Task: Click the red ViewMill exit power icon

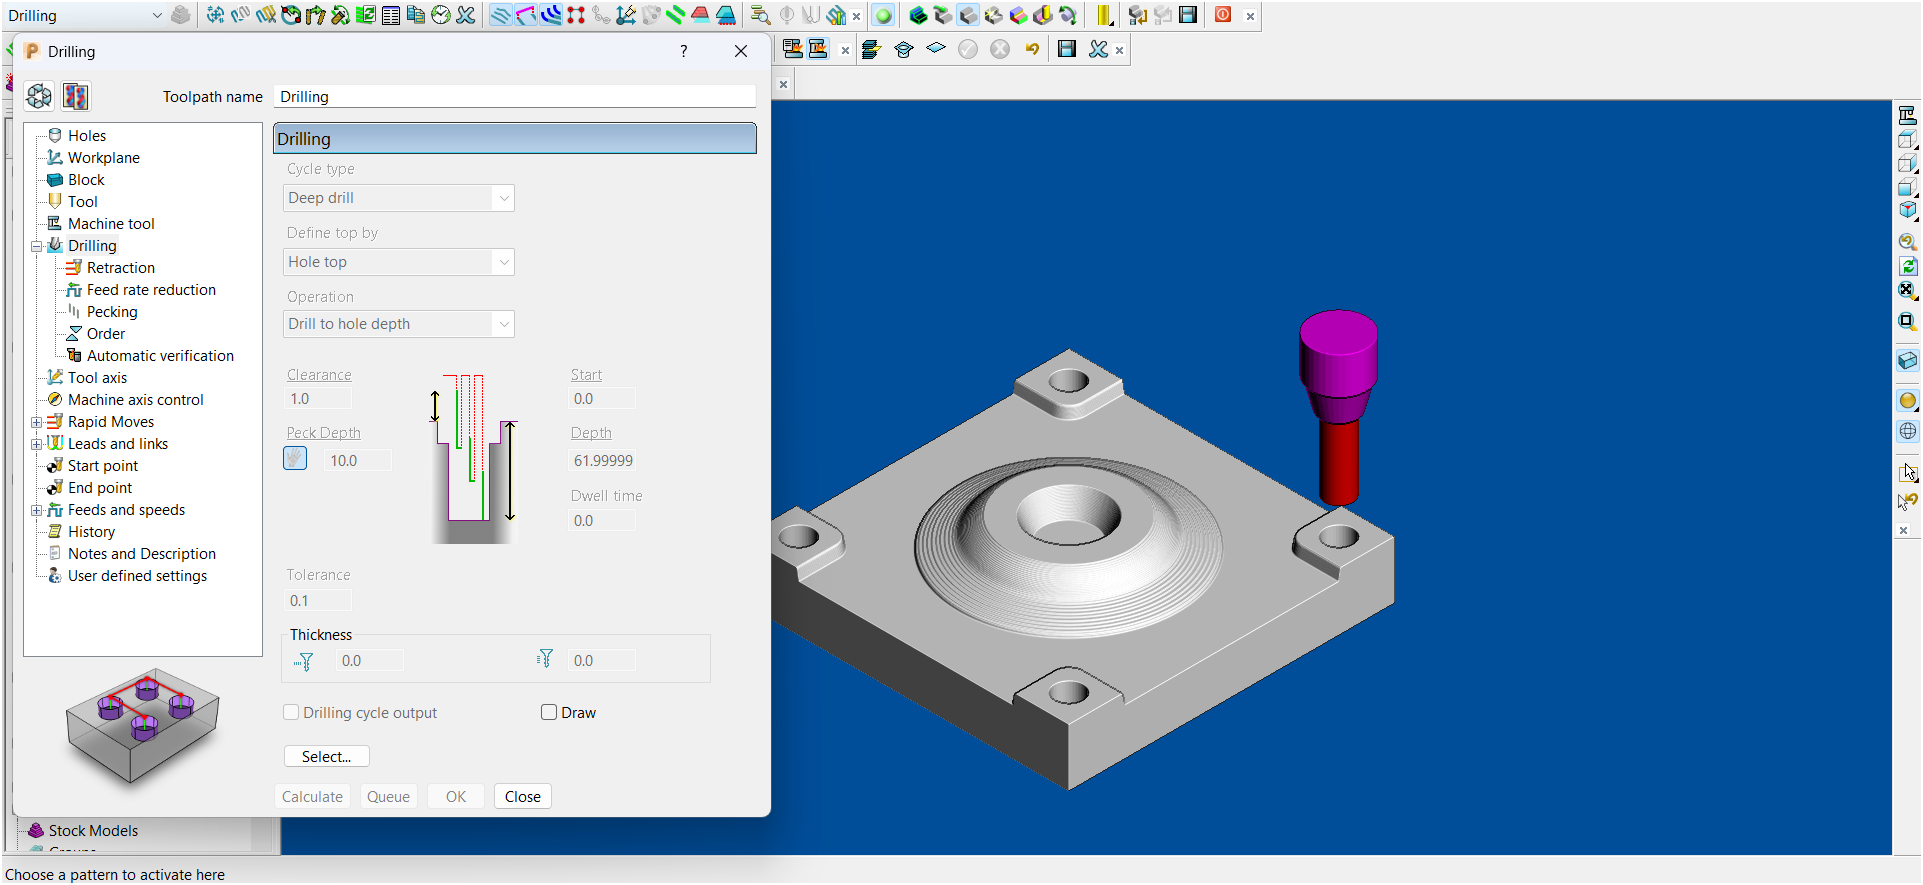Action: point(1223,15)
